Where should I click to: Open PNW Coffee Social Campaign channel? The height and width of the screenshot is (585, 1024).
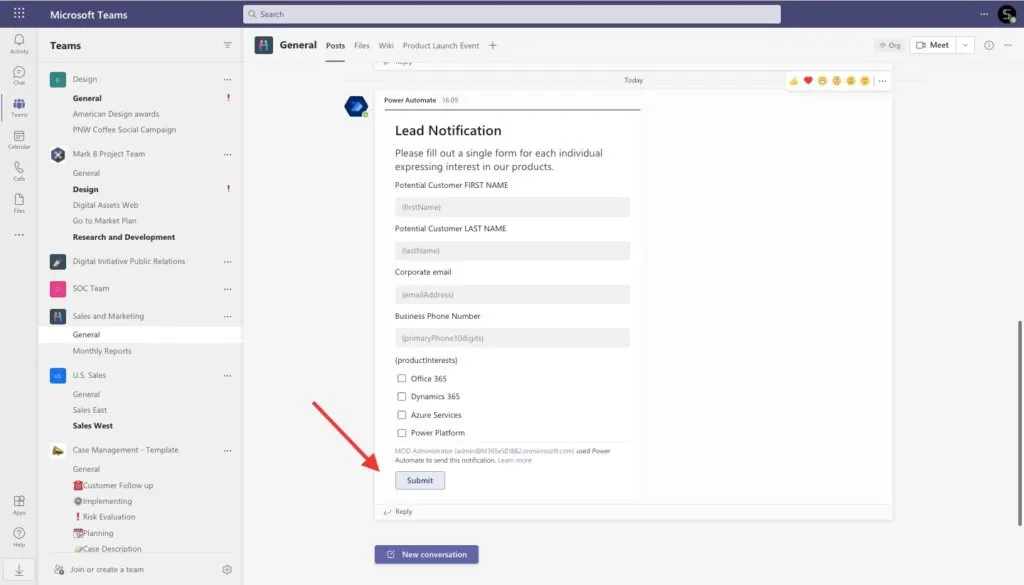(x=124, y=129)
